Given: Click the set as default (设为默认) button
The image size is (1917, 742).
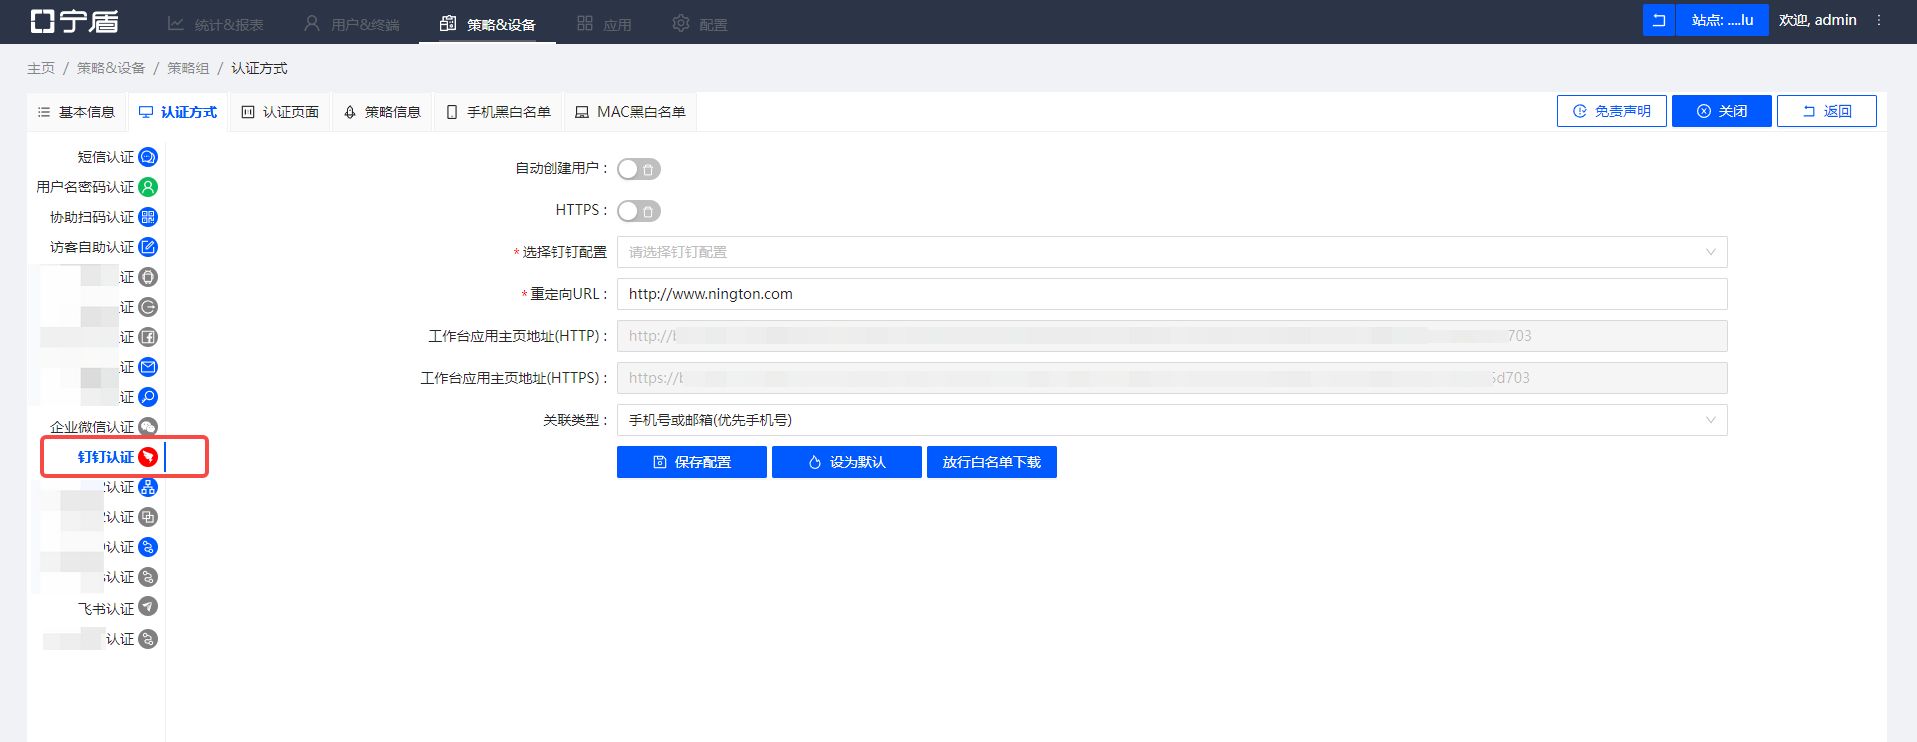Looking at the screenshot, I should [x=846, y=462].
